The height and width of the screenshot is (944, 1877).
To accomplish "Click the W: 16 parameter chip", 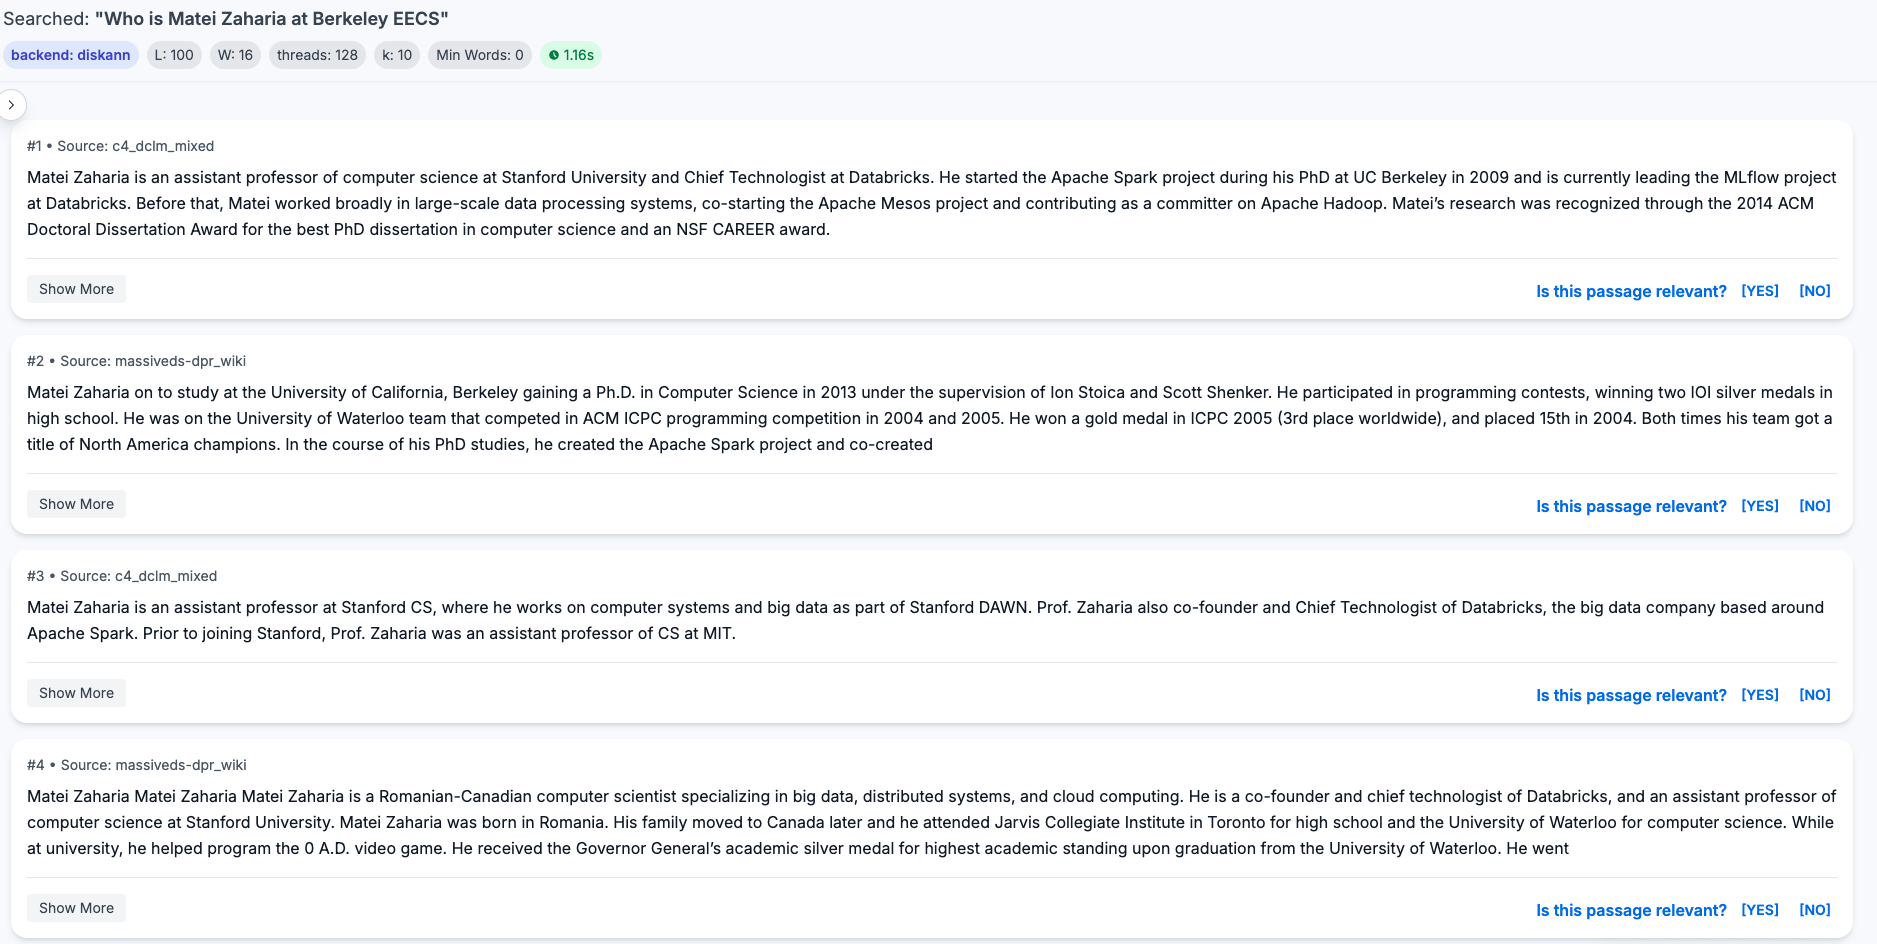I will click(235, 55).
